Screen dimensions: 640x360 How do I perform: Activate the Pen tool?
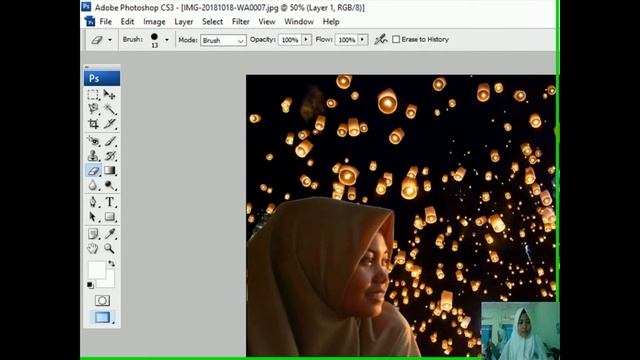coord(93,202)
